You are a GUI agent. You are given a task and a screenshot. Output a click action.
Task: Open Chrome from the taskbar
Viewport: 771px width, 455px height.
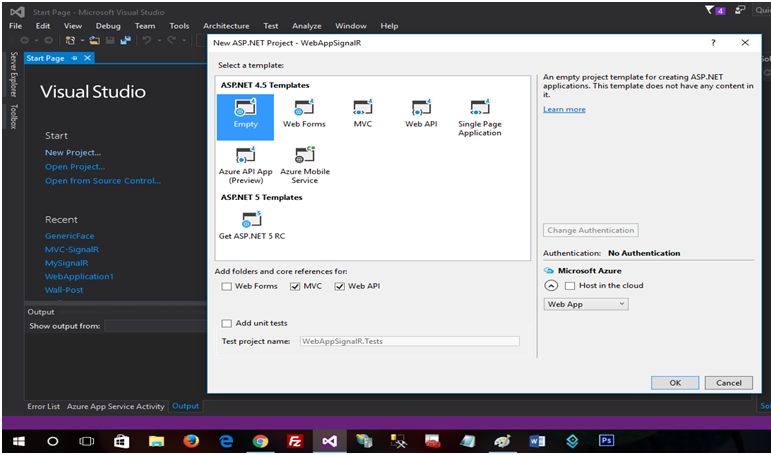click(x=260, y=441)
